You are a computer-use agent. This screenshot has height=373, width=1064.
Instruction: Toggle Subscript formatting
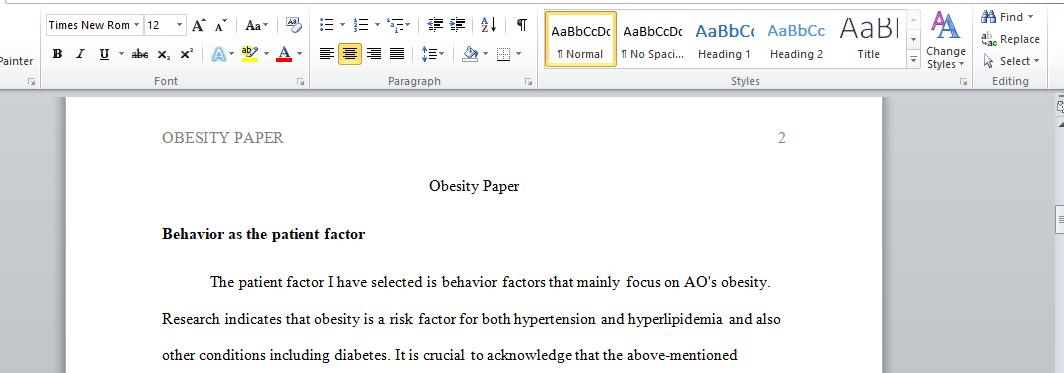coord(164,54)
